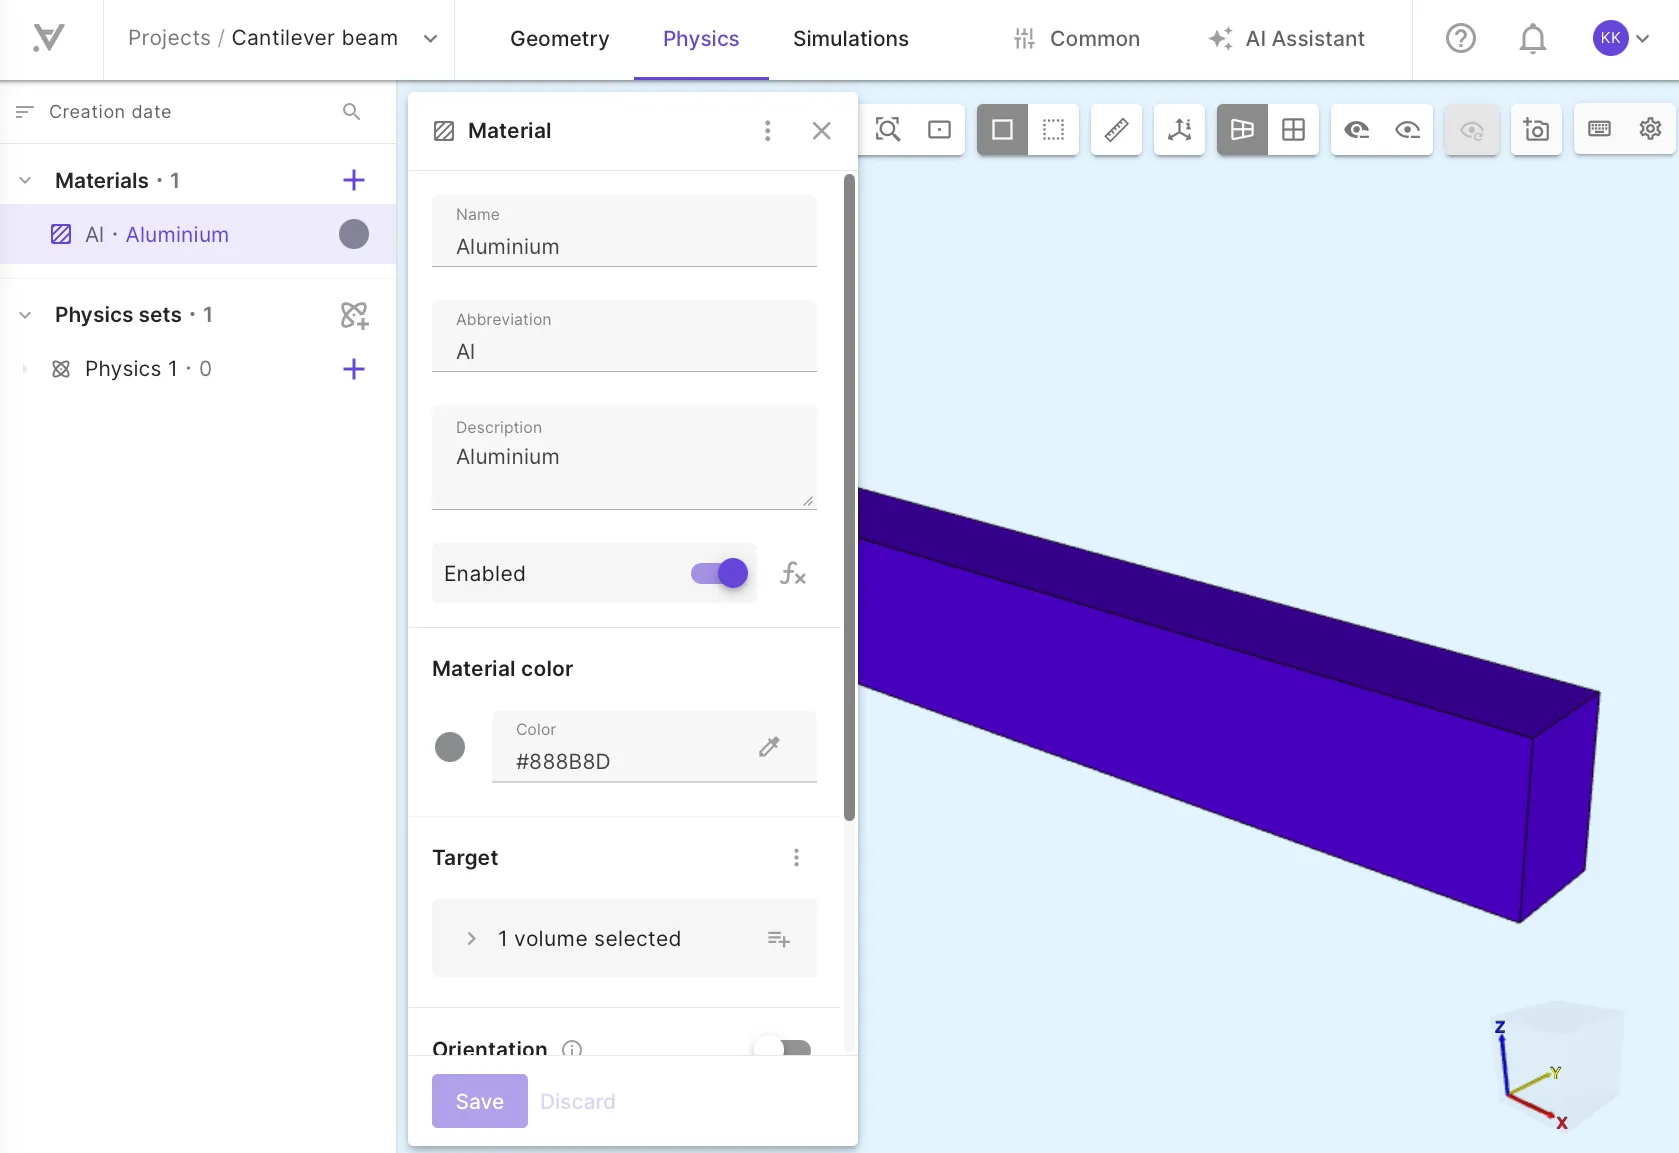Activate the ruler measure tool

1116,129
